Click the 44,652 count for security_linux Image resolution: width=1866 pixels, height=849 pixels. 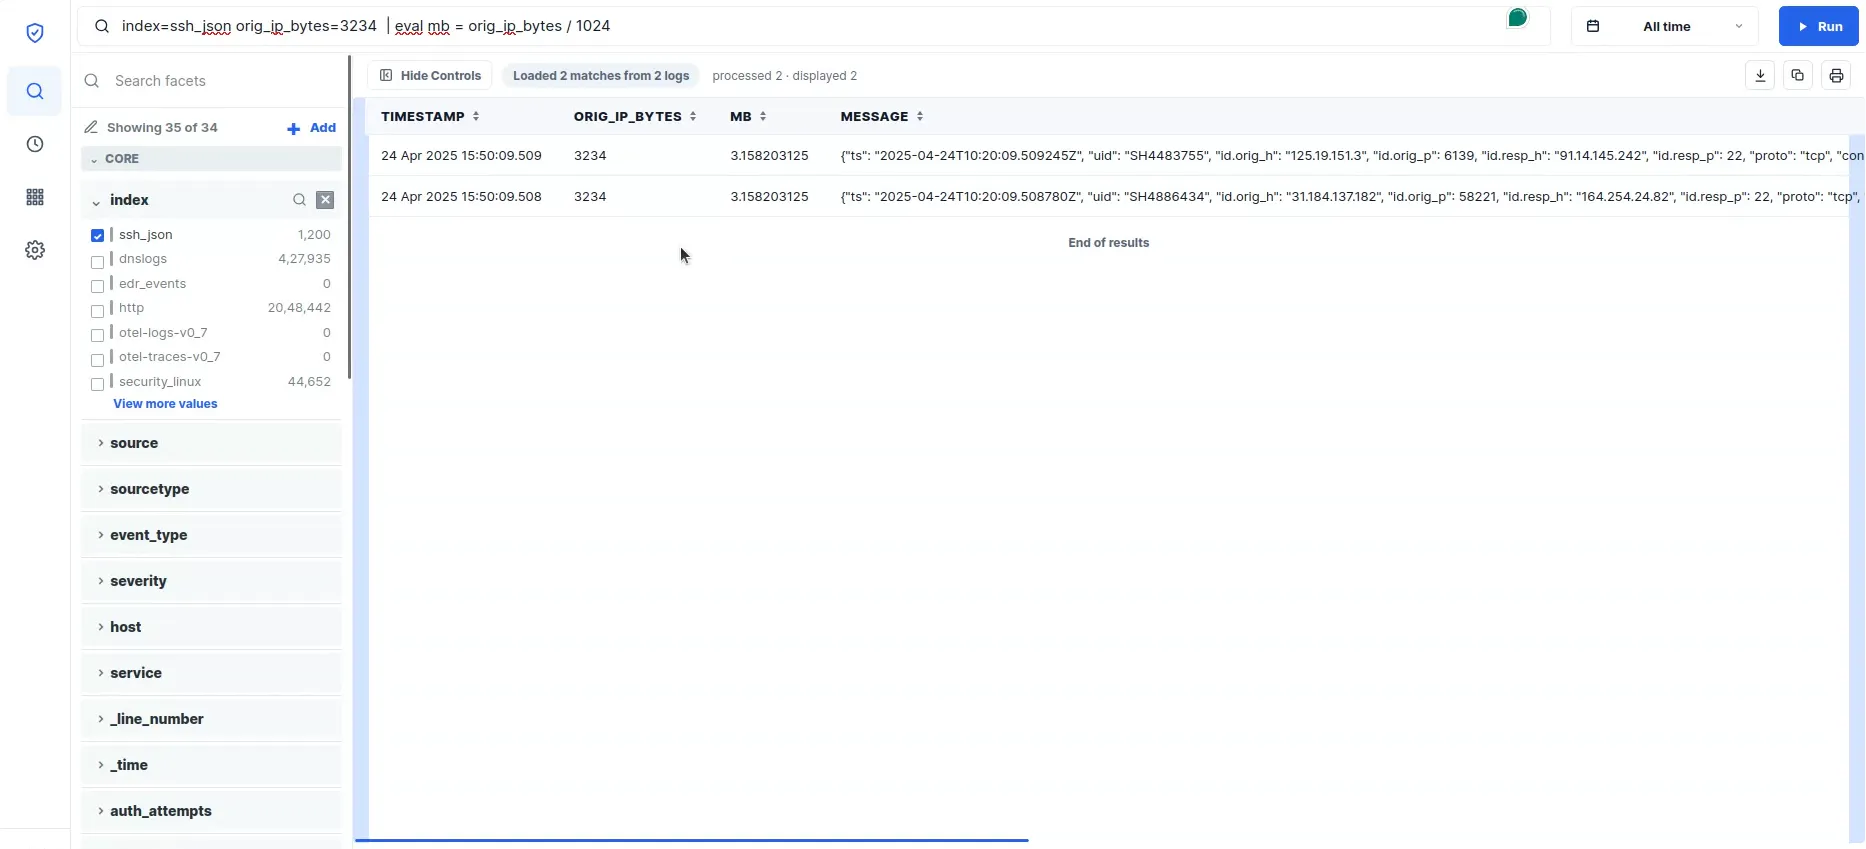pos(309,382)
